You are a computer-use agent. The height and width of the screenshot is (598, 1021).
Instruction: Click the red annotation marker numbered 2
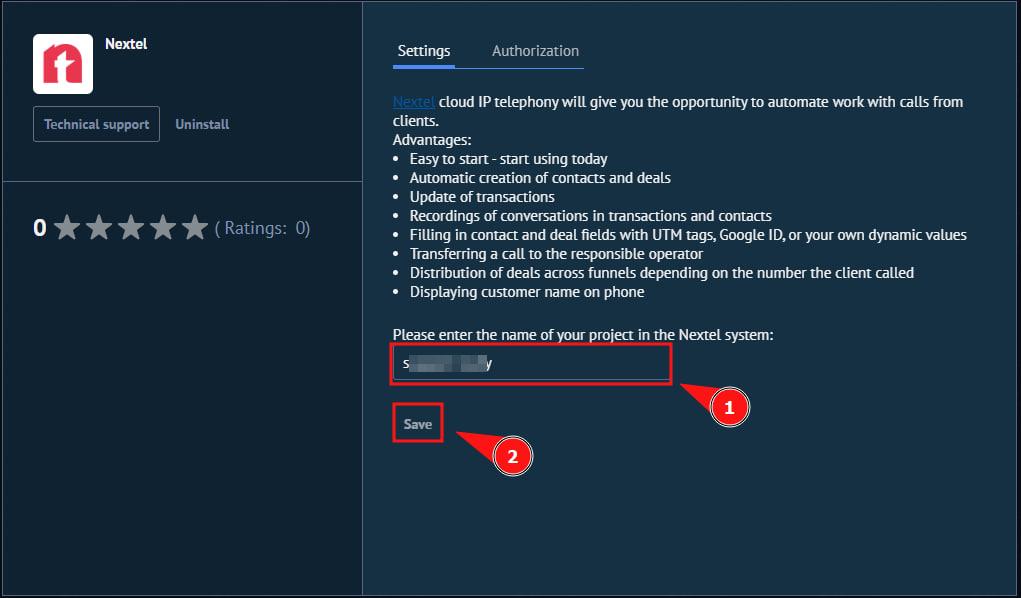(x=513, y=457)
